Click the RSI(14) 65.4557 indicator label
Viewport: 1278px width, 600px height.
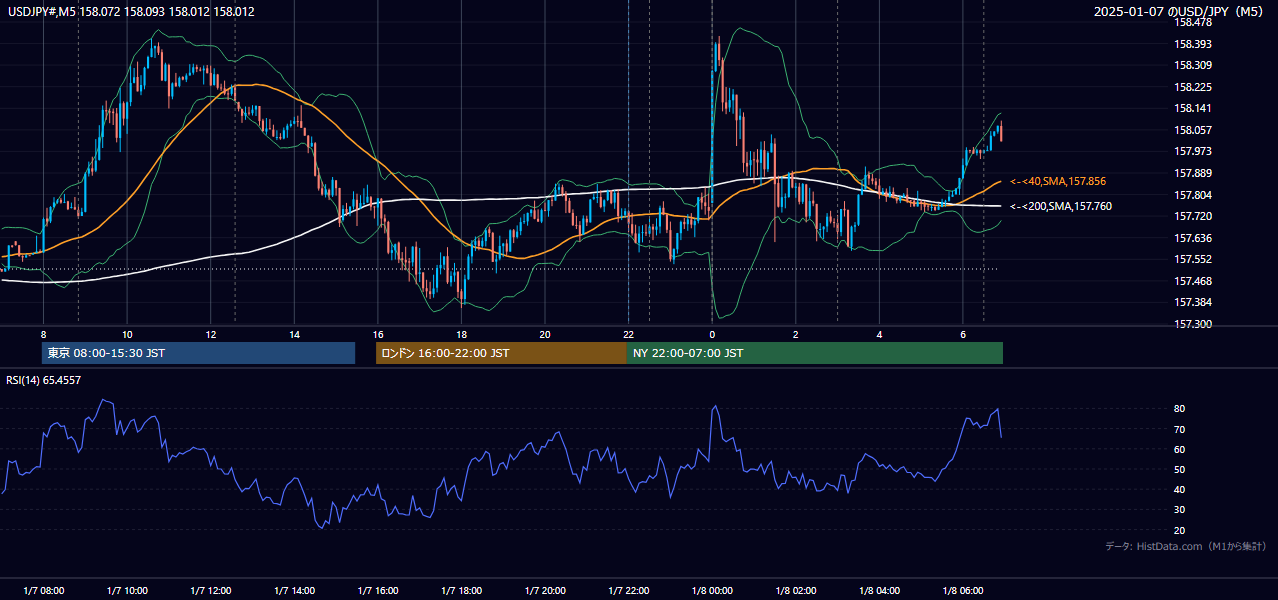(44, 380)
